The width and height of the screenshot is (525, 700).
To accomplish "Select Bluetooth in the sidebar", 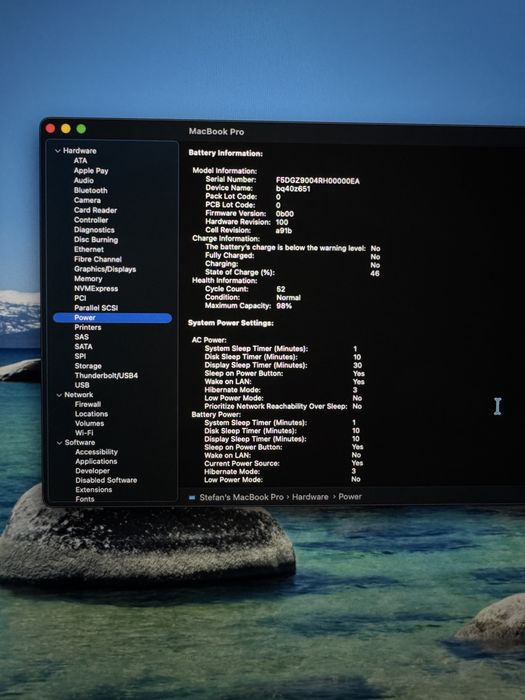I will click(x=91, y=190).
